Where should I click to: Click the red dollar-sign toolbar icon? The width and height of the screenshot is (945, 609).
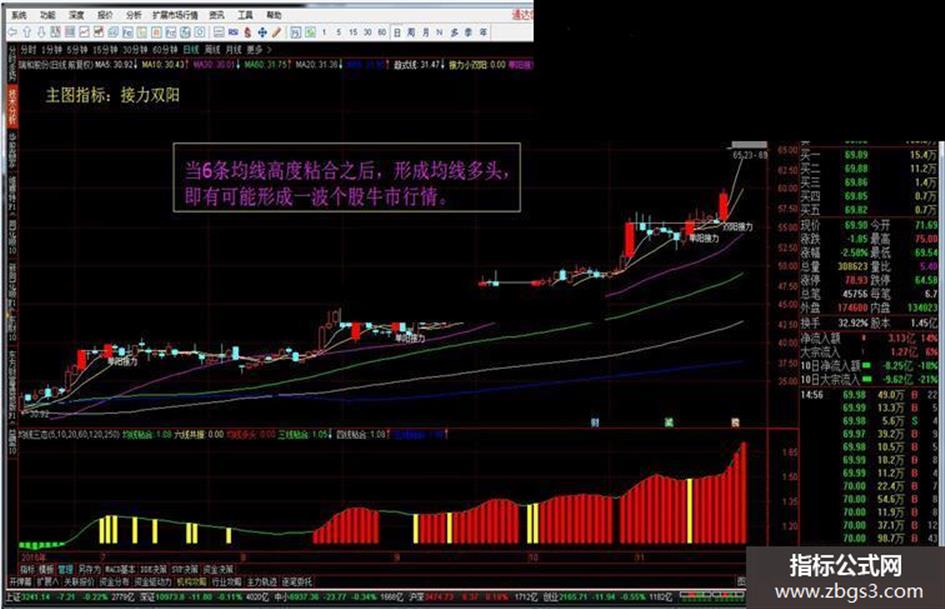point(247,33)
